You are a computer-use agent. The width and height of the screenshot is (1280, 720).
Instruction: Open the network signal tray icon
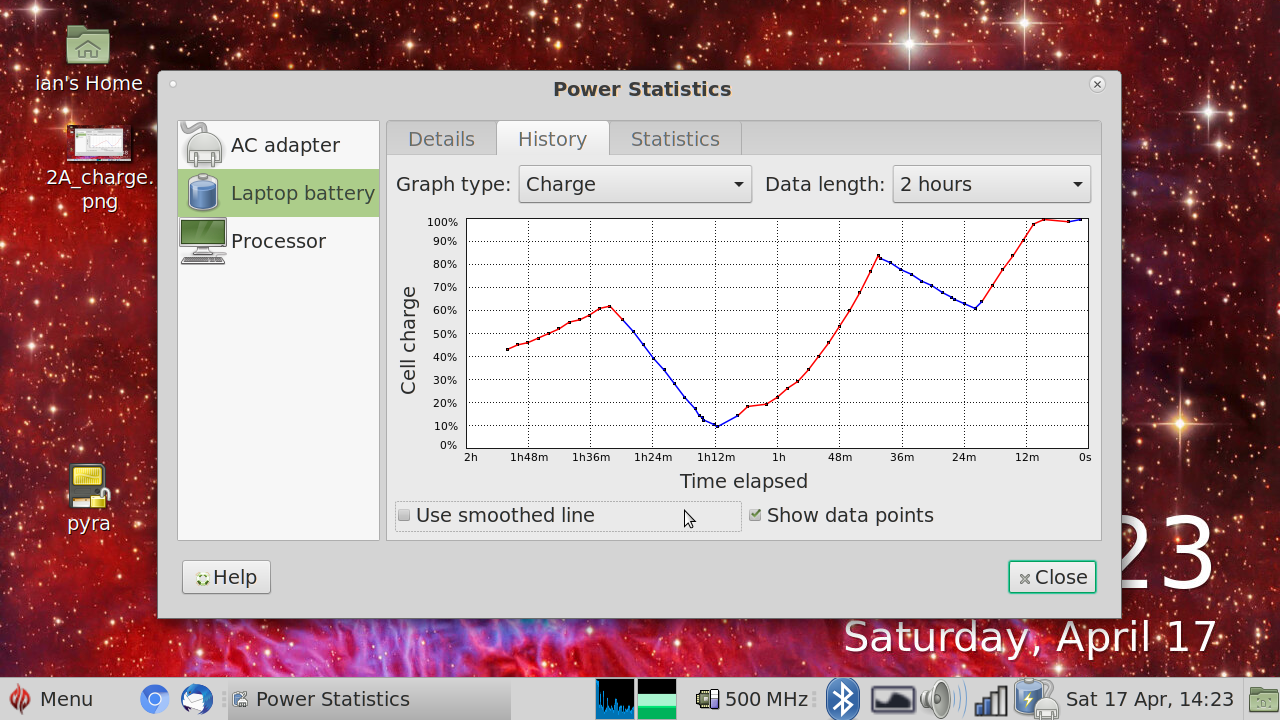point(990,699)
